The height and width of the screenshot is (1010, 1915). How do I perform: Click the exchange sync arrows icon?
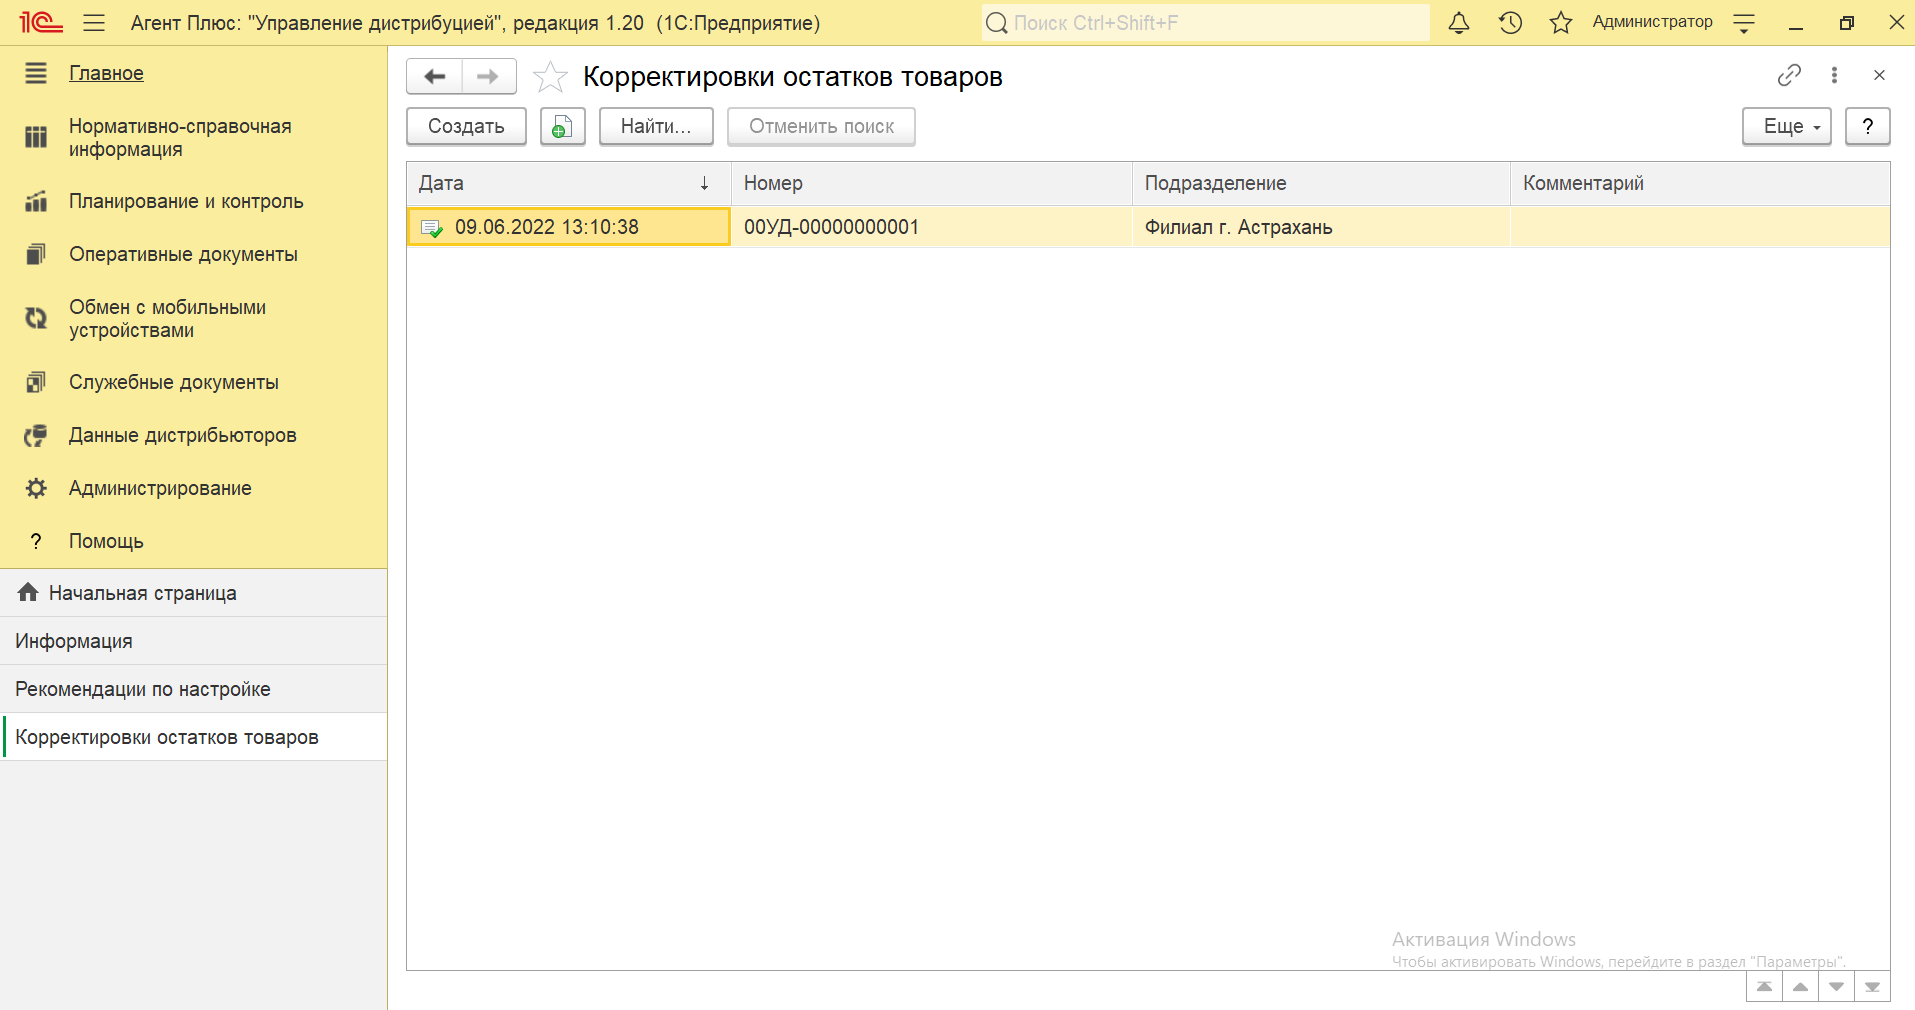[x=36, y=318]
